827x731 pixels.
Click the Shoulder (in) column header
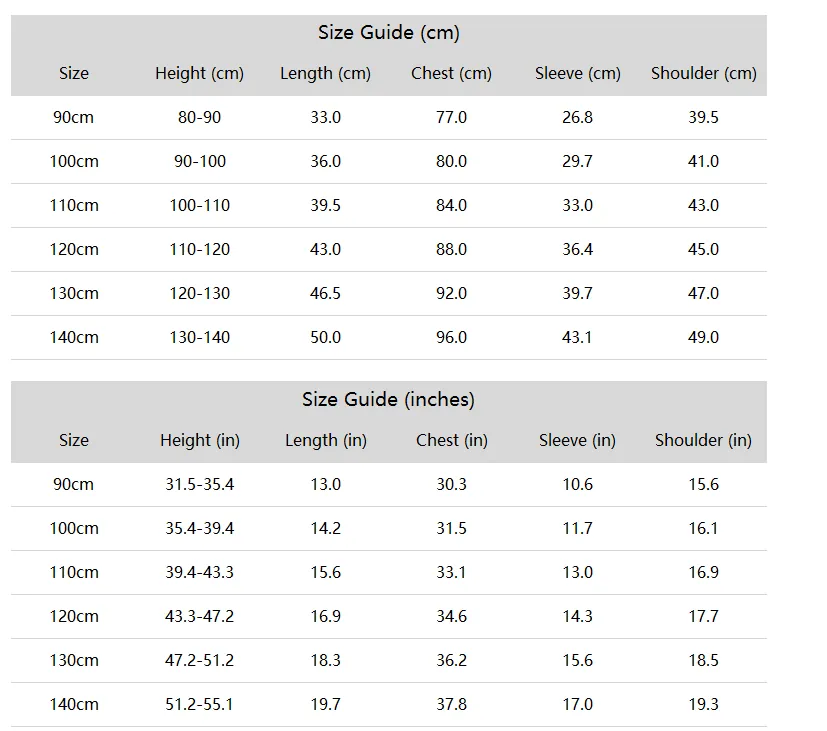point(704,440)
